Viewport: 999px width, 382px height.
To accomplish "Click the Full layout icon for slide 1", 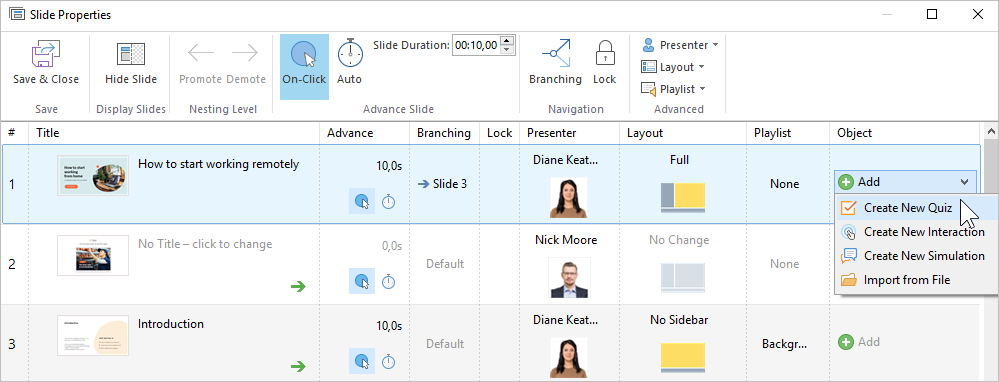I will [x=683, y=198].
